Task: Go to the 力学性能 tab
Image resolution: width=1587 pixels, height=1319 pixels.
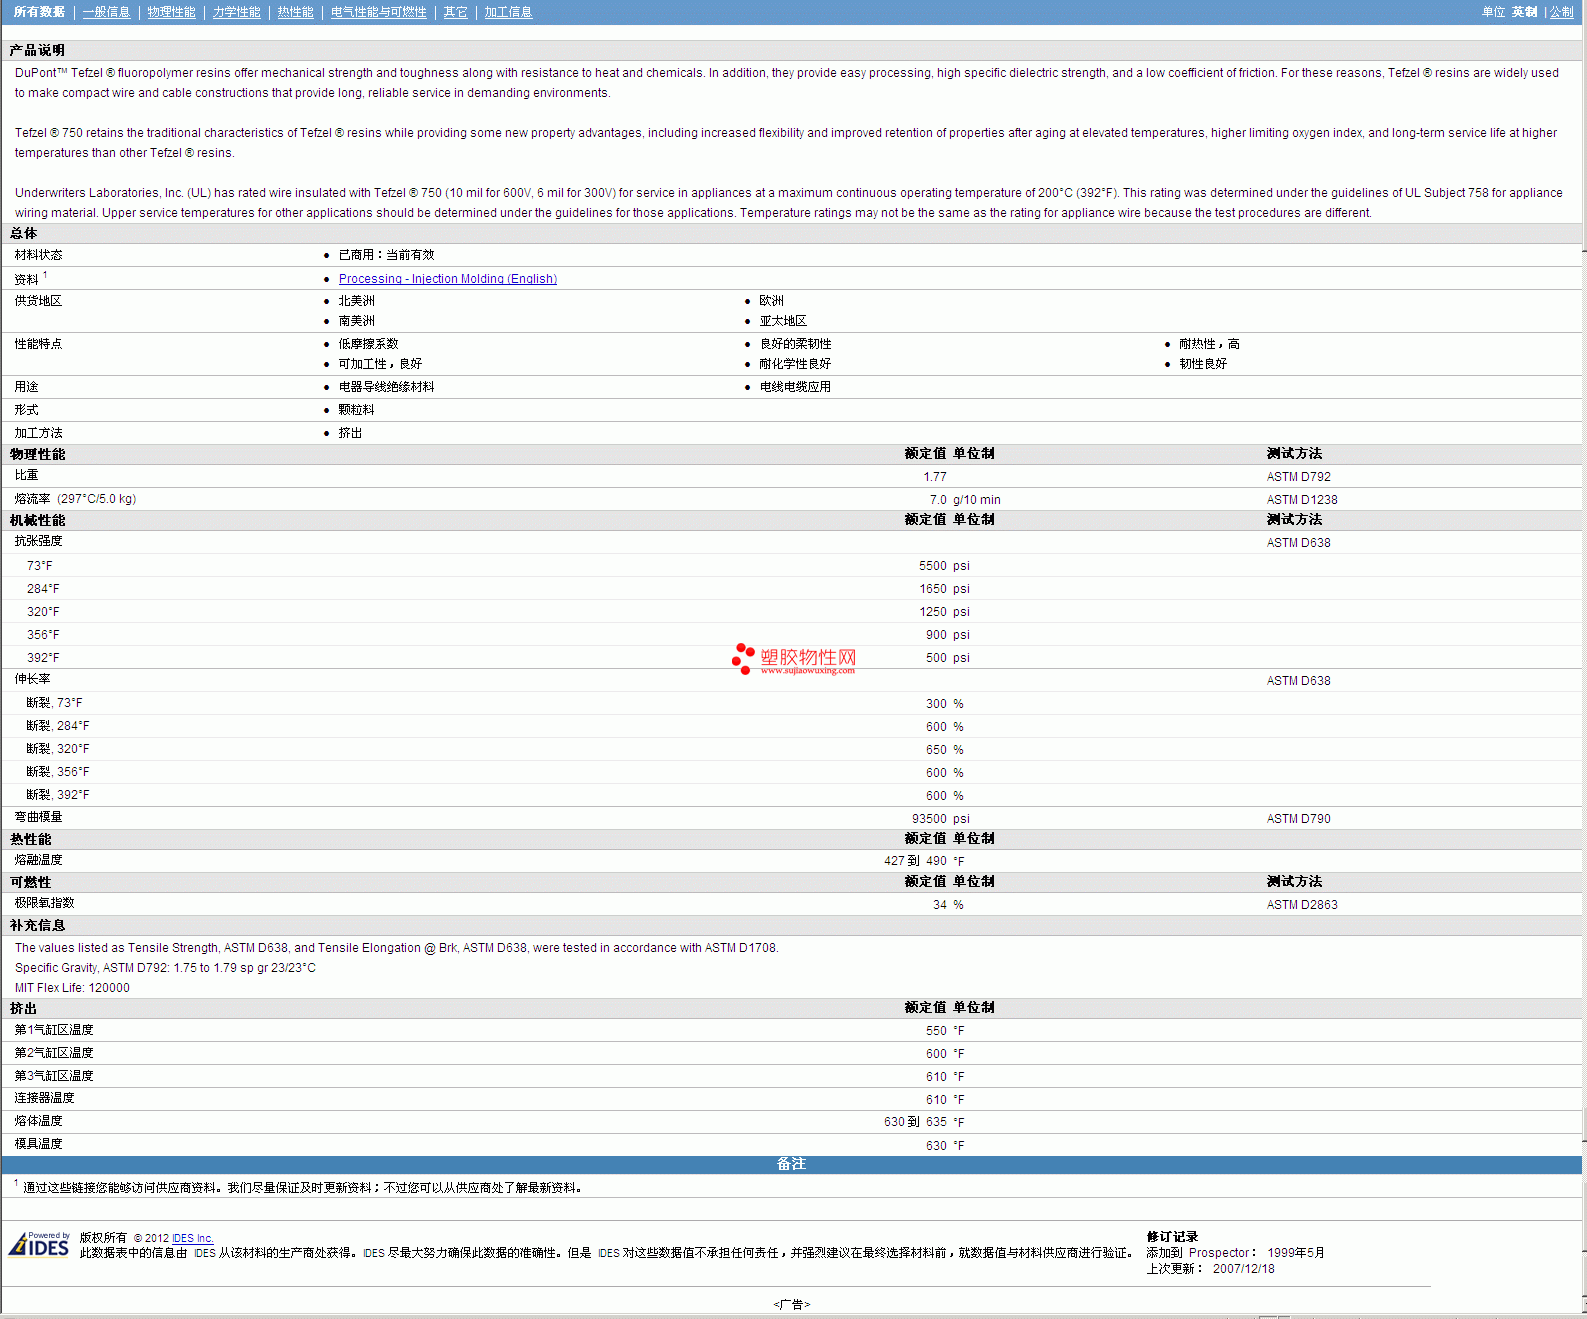Action: click(236, 12)
